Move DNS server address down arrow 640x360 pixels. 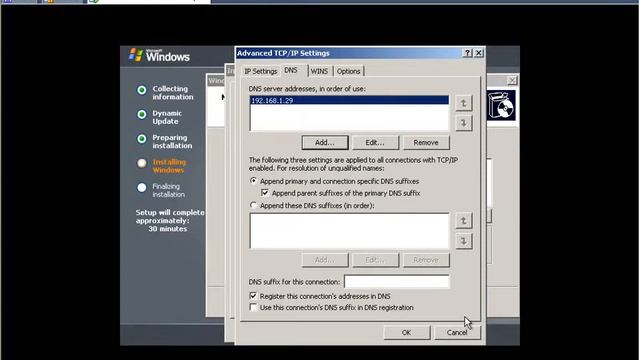point(463,123)
